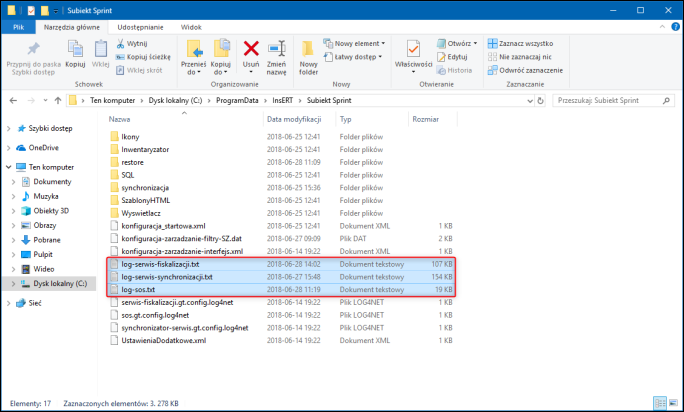This screenshot has width=684, height=412.
Task: Open Łatwy dostęp dropdown
Action: pos(353,57)
